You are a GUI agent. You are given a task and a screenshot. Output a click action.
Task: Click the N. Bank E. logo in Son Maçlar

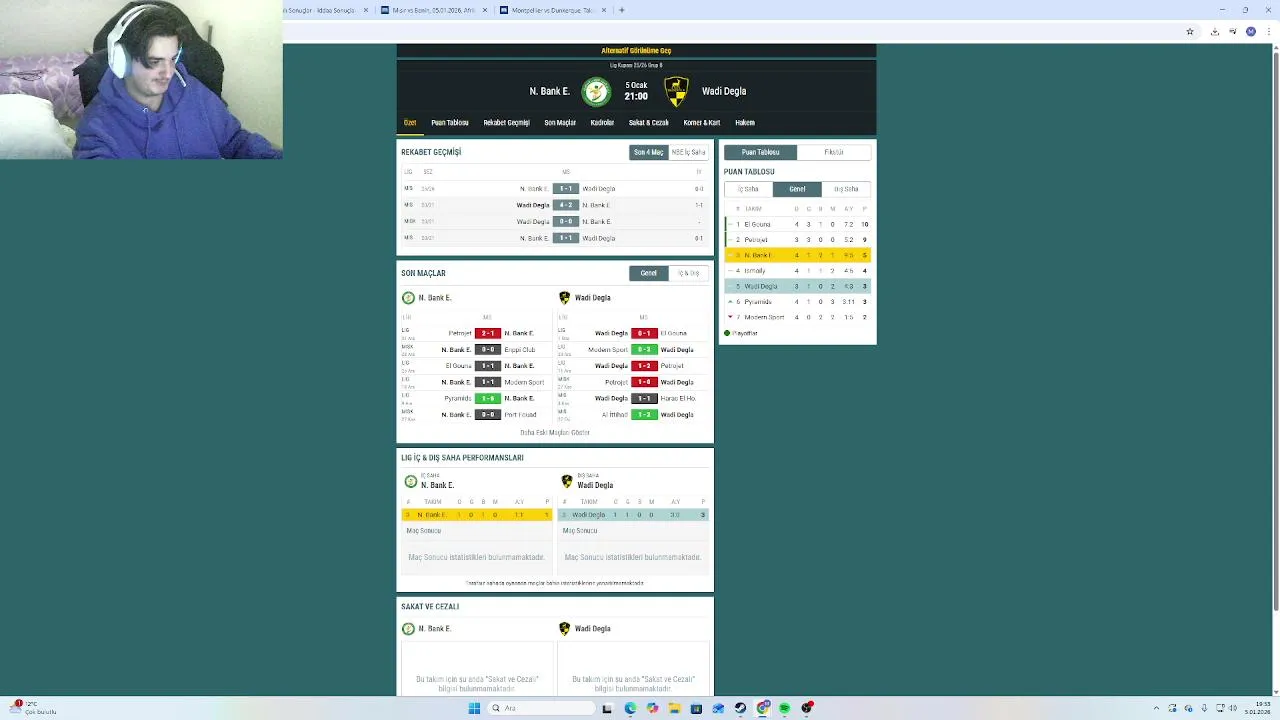point(408,298)
